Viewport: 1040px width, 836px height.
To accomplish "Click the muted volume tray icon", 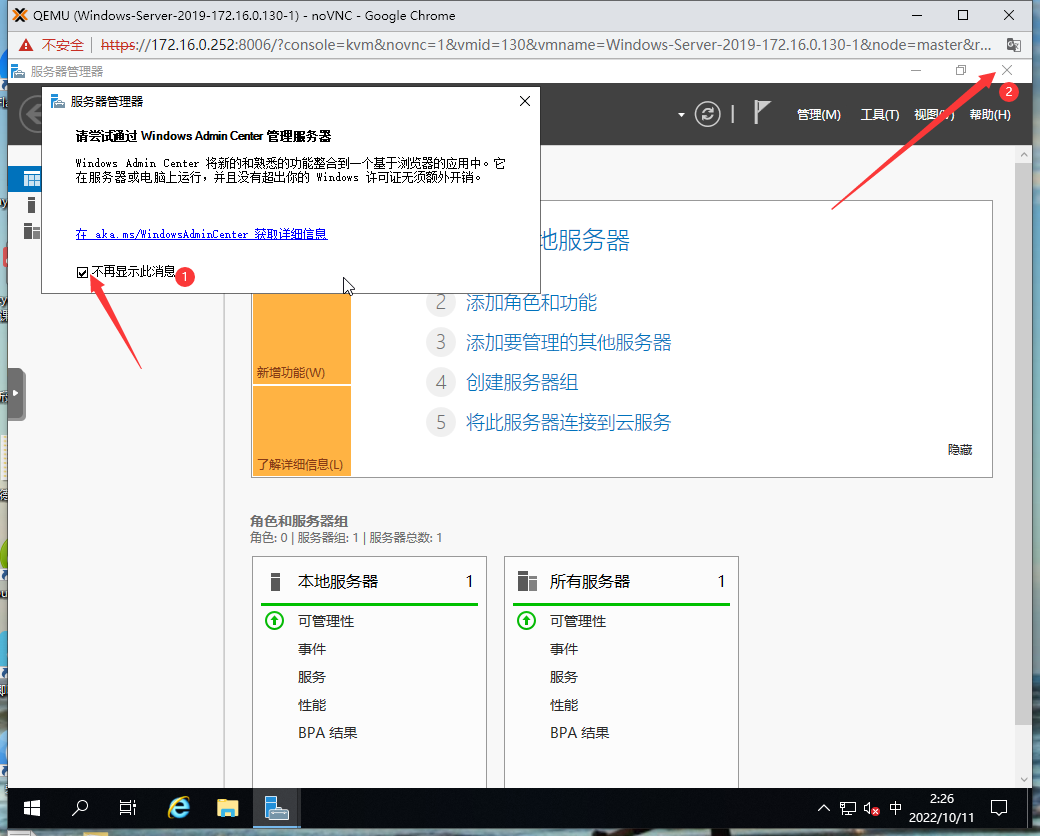I will click(871, 807).
